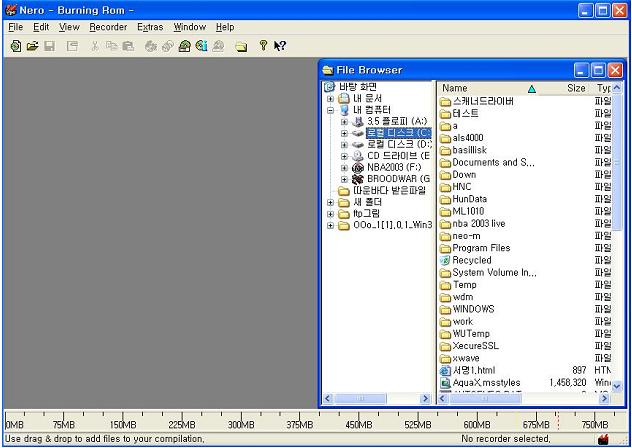
Task: Click the greyed-out Paste clipboard icon
Action: [x=128, y=46]
